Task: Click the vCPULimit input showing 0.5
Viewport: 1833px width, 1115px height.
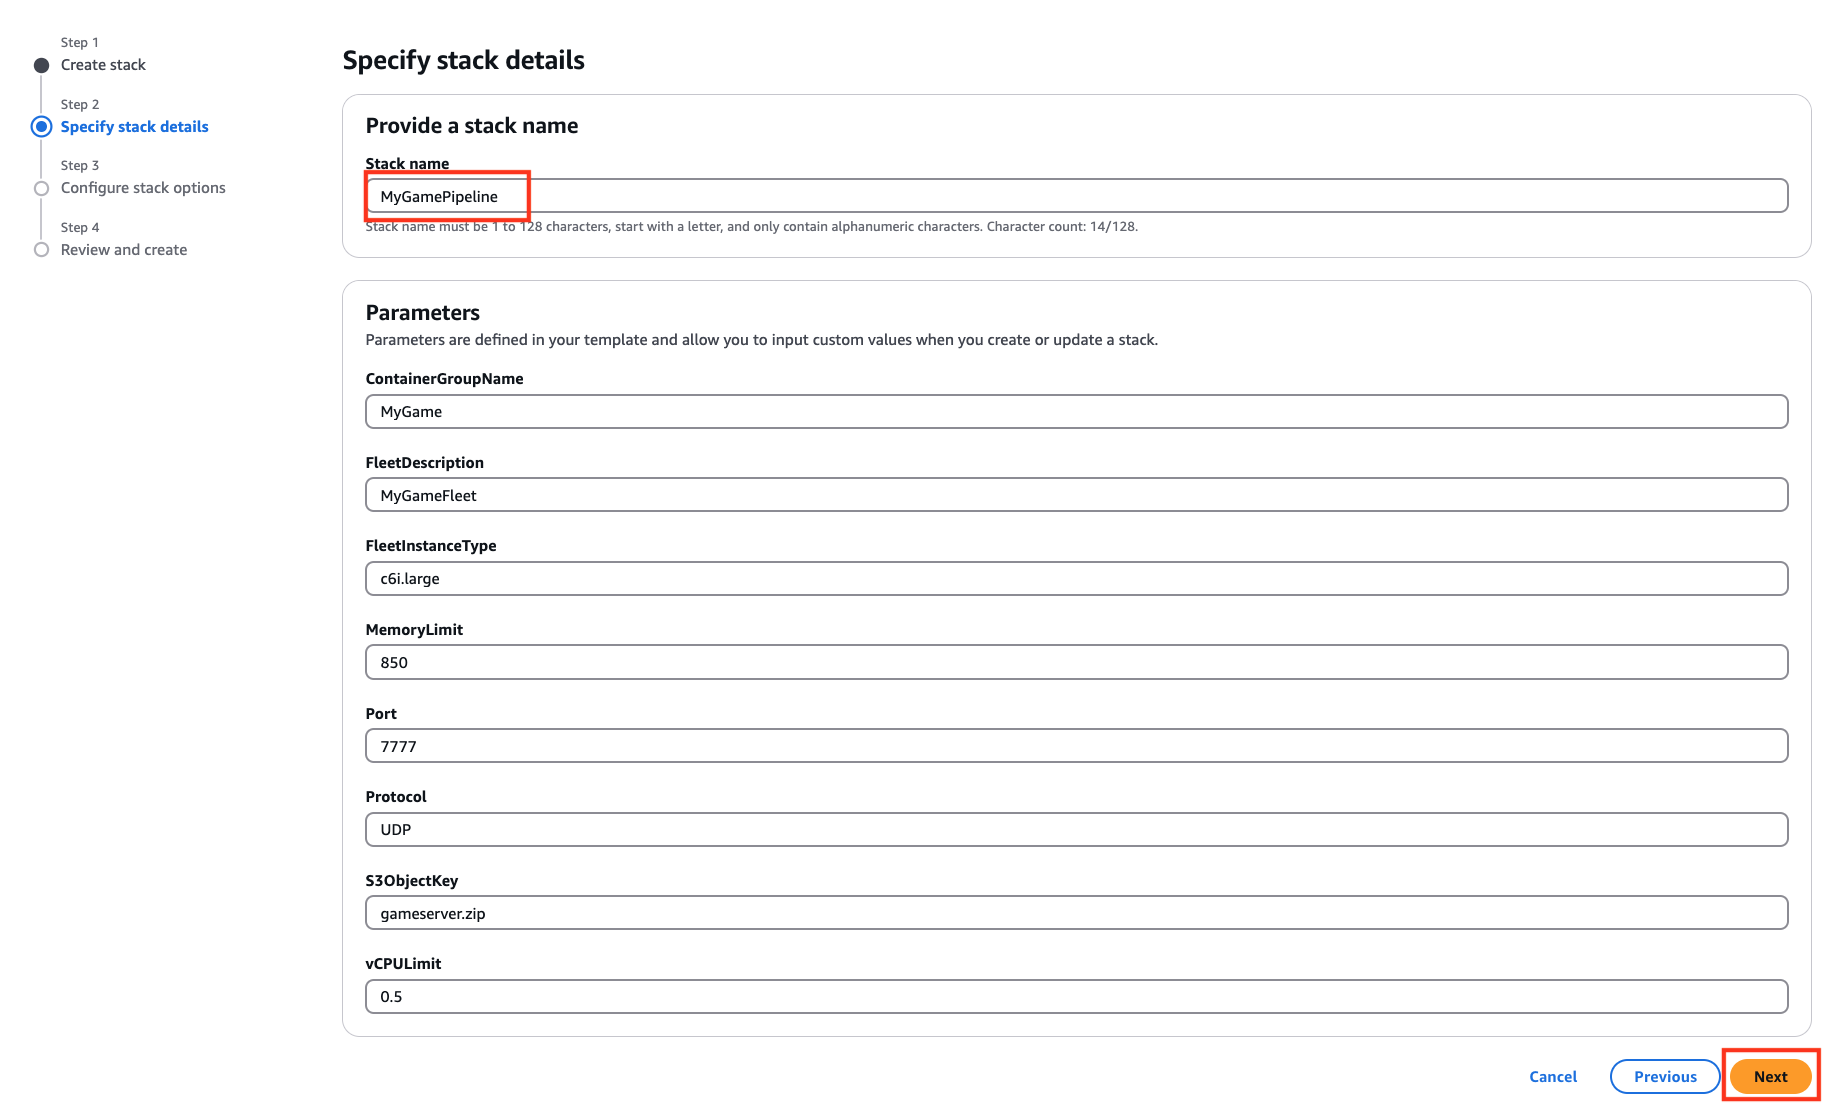Action: [900, 996]
